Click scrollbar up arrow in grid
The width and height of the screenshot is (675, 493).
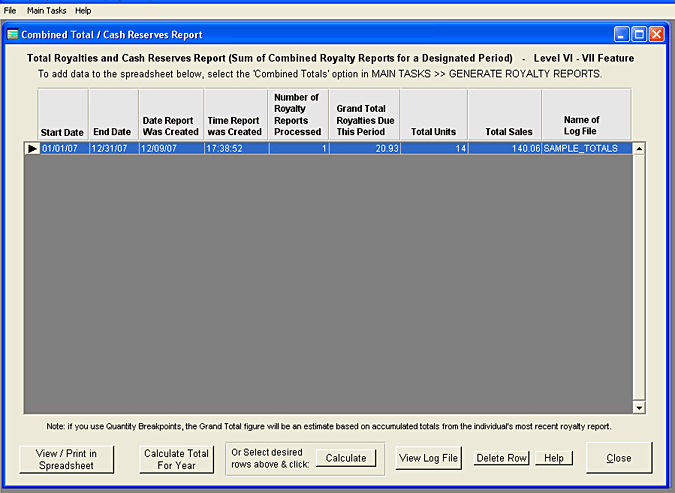click(x=639, y=148)
